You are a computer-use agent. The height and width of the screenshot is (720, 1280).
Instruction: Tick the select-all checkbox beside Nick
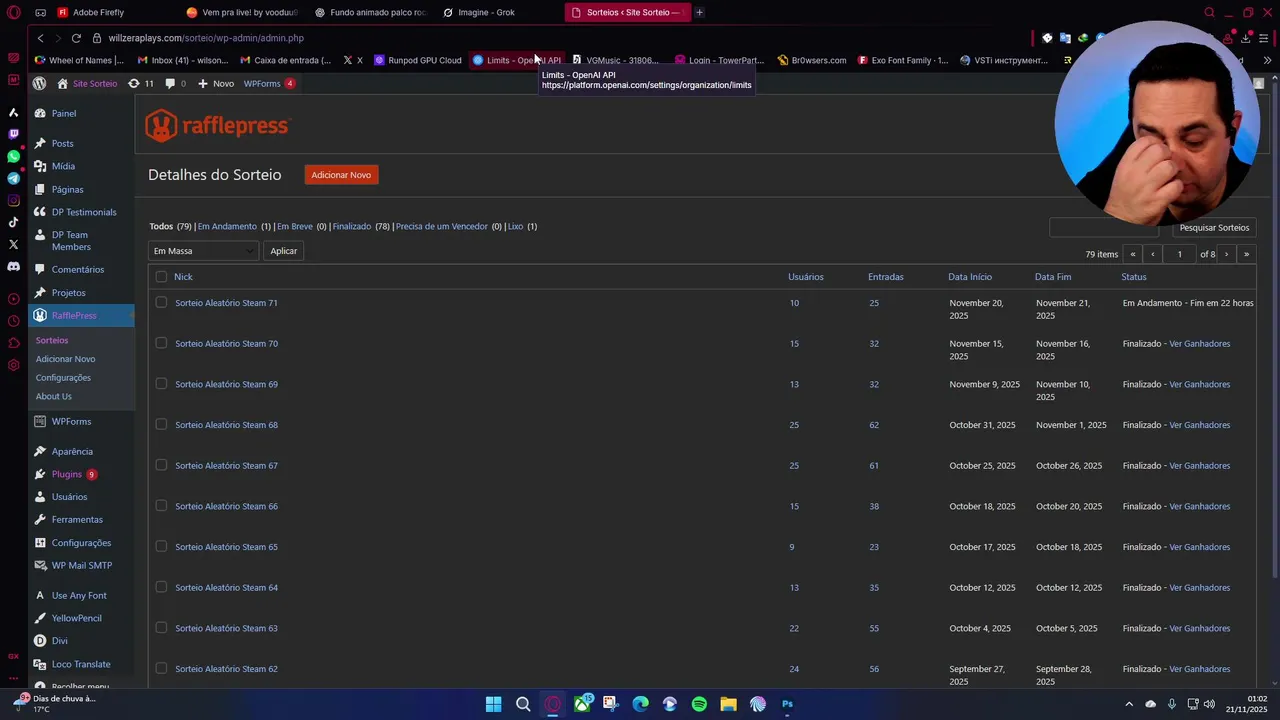pyautogui.click(x=161, y=277)
